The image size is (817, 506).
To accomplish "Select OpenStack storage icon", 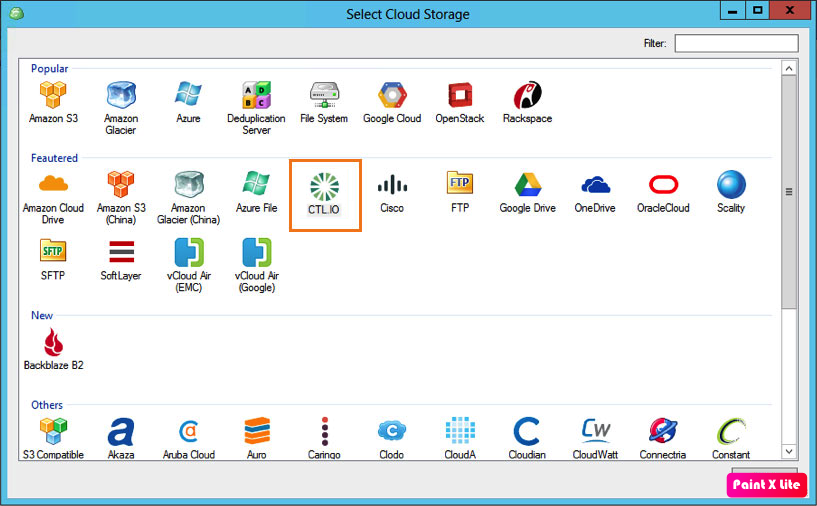I will (460, 95).
